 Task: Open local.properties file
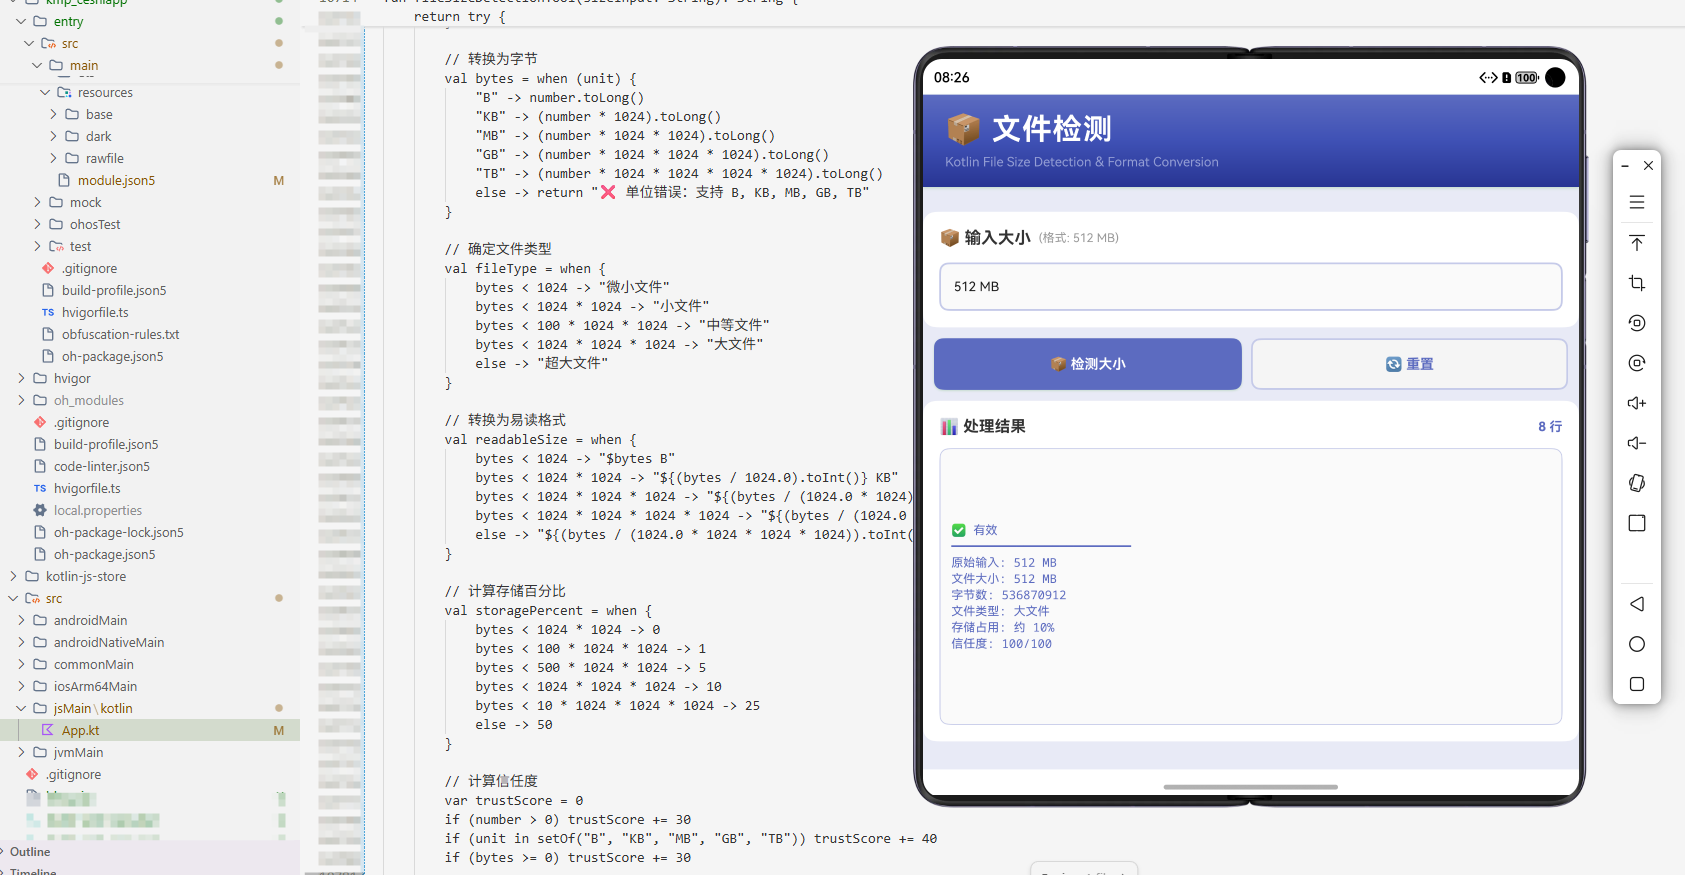[98, 510]
